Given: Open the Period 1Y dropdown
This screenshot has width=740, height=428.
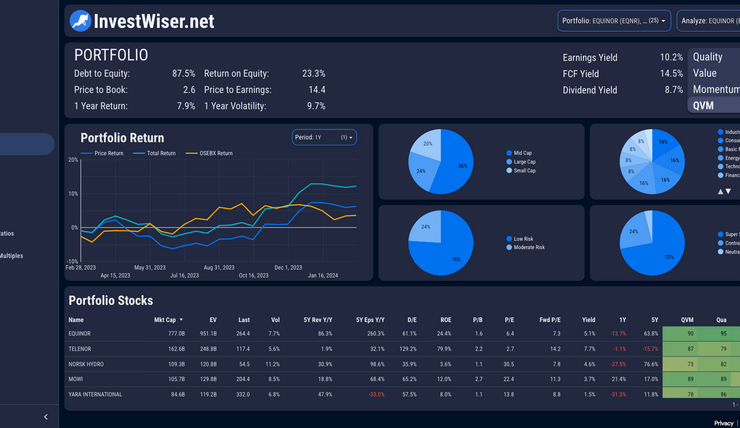Looking at the screenshot, I should (324, 137).
